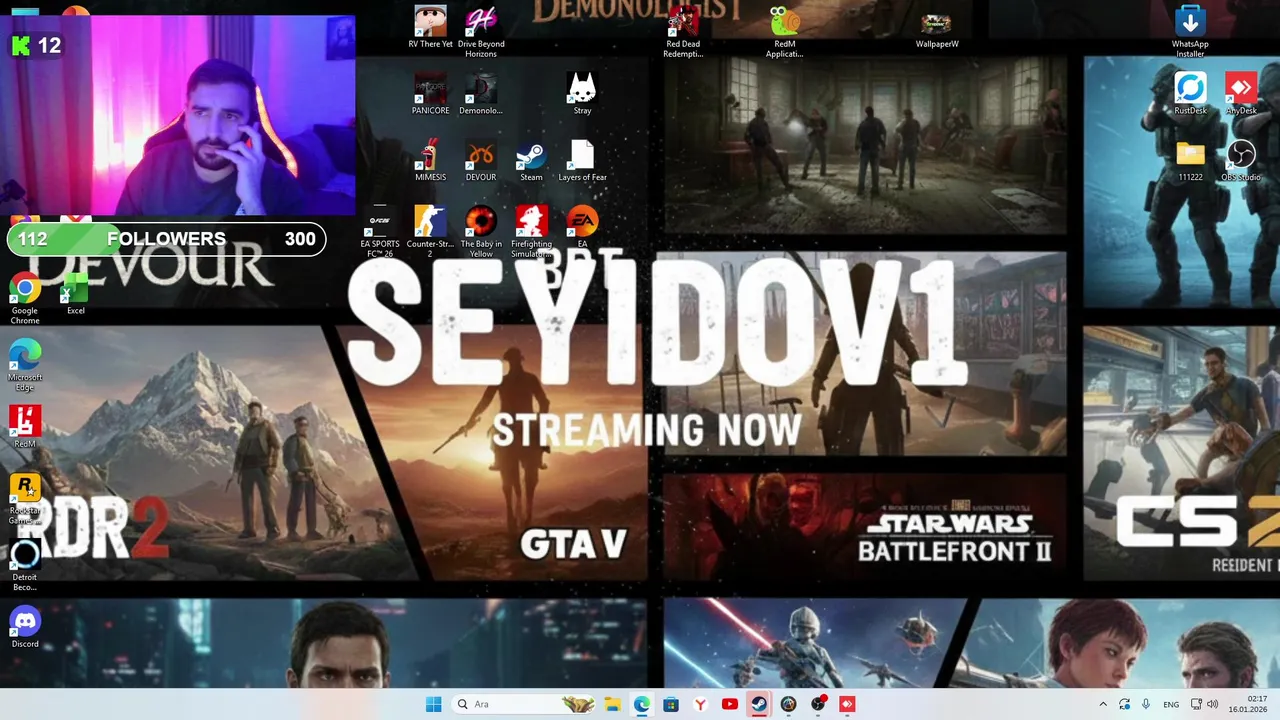Open YouTube from the taskbar
Screen dimensions: 1280x720
729,704
